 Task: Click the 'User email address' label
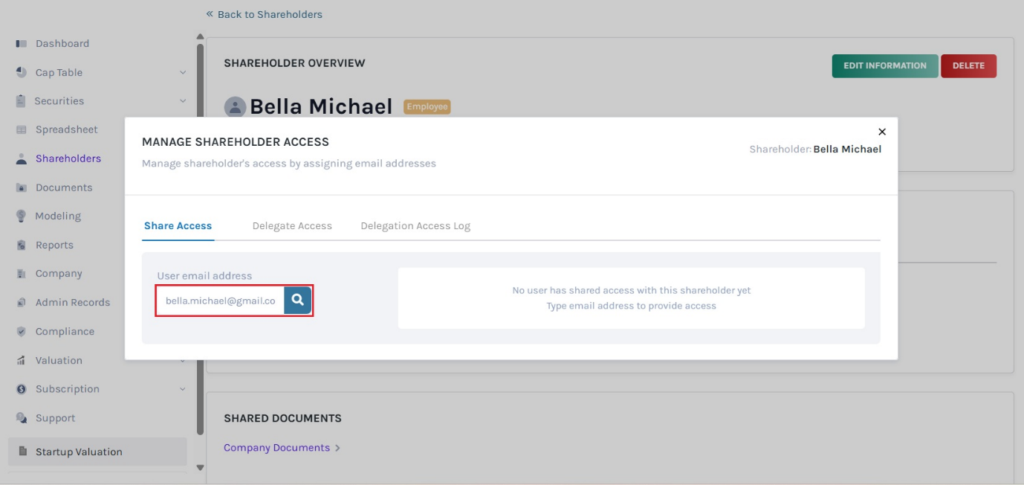click(x=204, y=276)
